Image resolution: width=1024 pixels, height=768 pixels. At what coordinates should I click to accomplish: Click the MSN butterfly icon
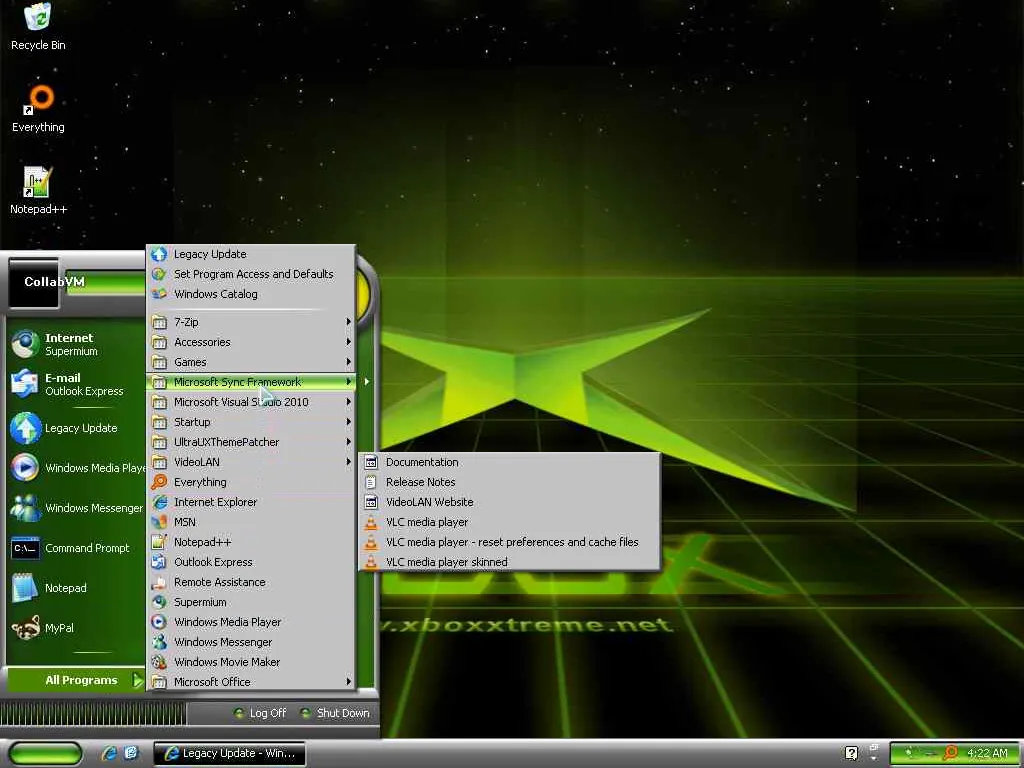[159, 522]
